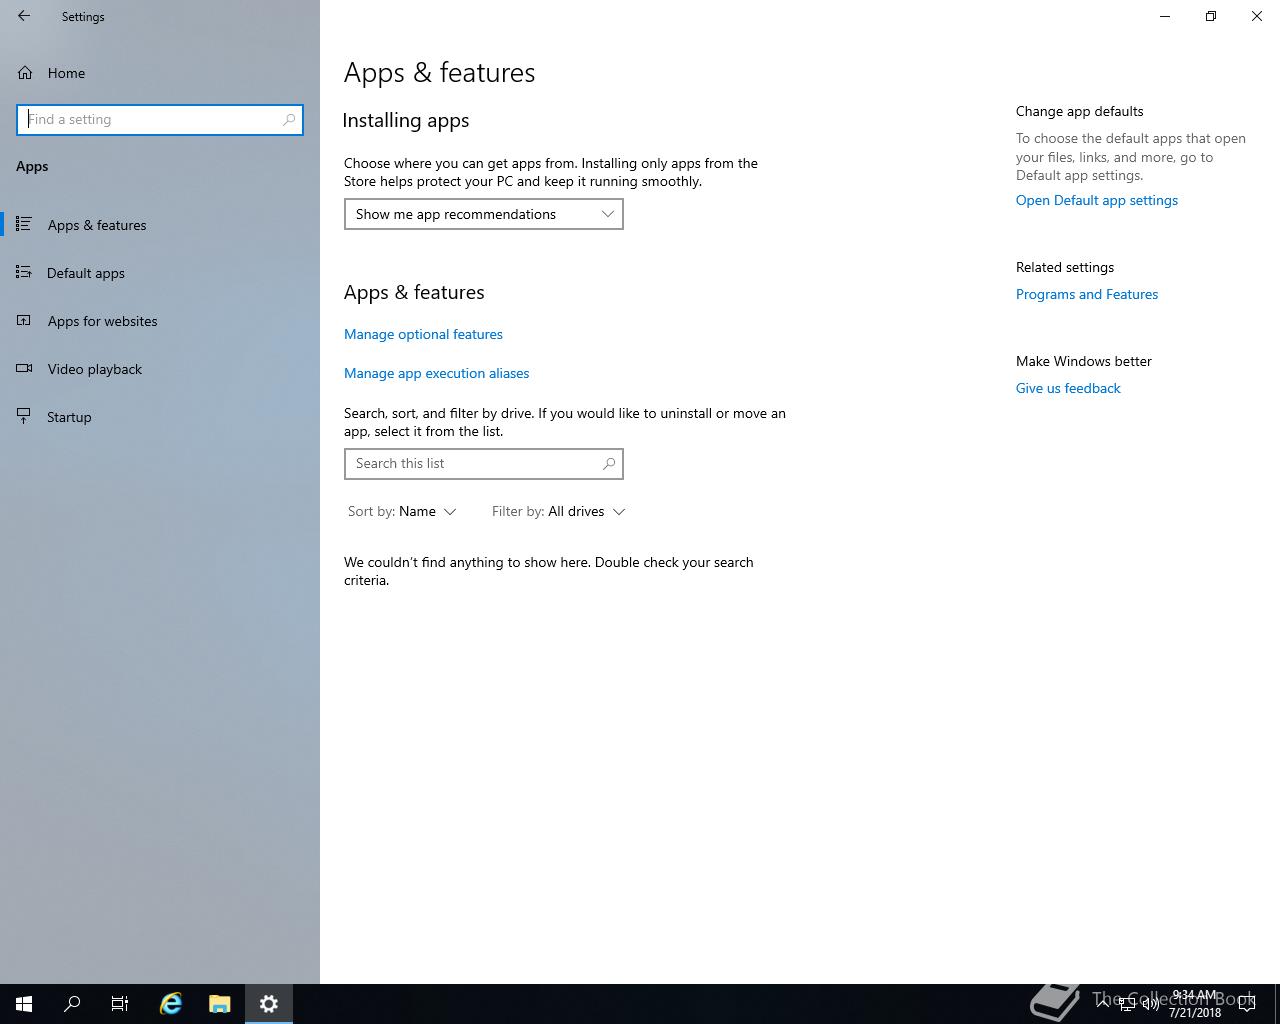
Task: Open Manage optional features link
Action: [423, 334]
